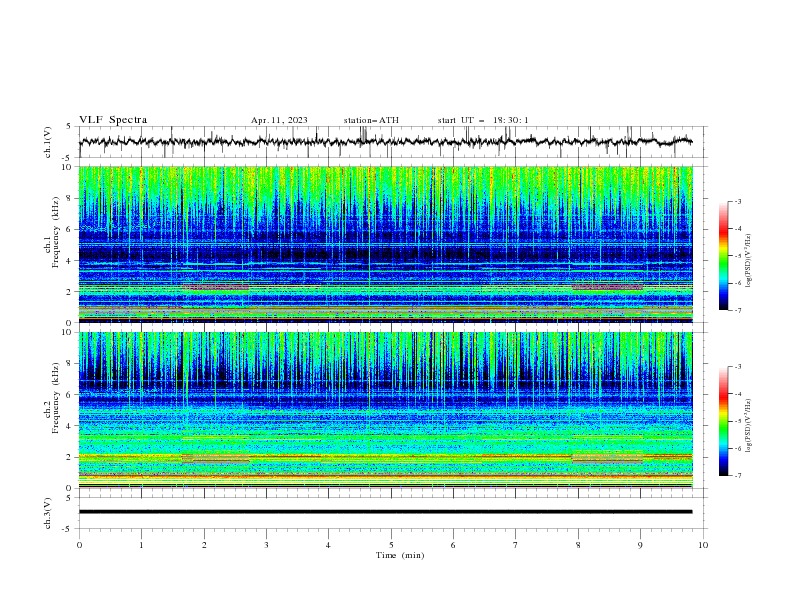Click the upper colorbar "log(PSD)(V²/Hz)" label
The width and height of the screenshot is (792, 612).
coord(749,261)
